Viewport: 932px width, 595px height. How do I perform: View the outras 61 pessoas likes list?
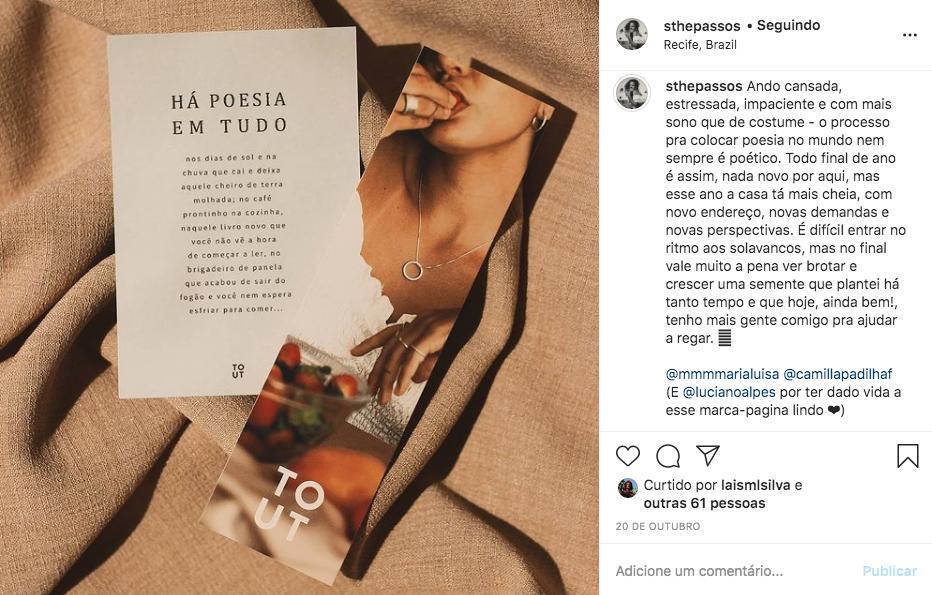(x=704, y=503)
